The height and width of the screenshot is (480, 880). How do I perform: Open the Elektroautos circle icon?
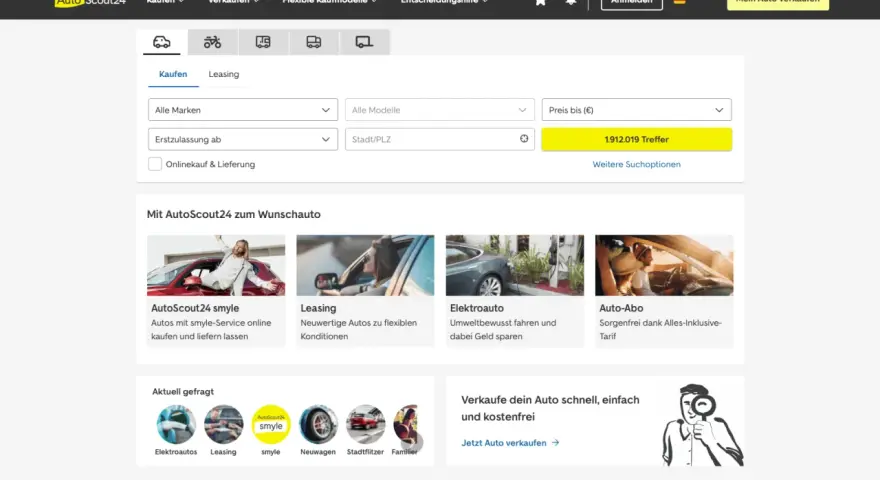pyautogui.click(x=176, y=424)
